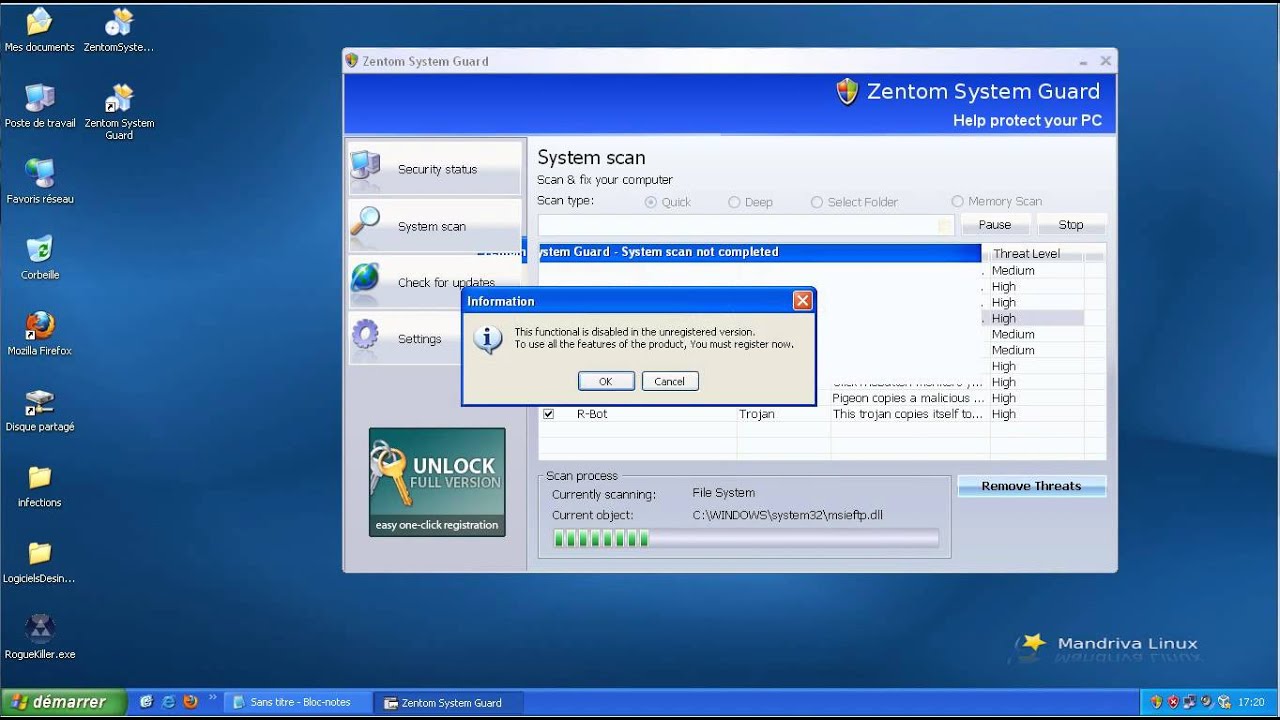
Task: Click the monitor icon beside Security status
Action: click(x=365, y=167)
